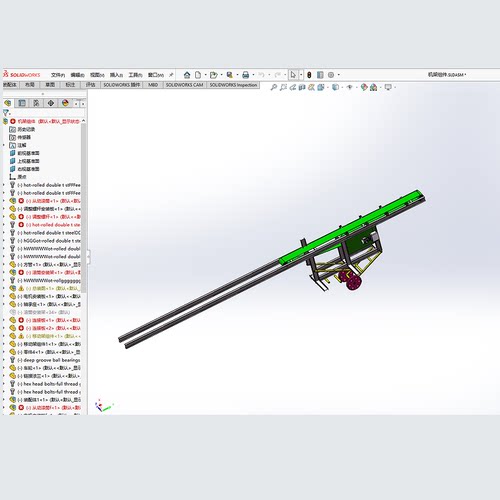Open the 窗口 (Window) menu
500x500 pixels.
(x=156, y=75)
